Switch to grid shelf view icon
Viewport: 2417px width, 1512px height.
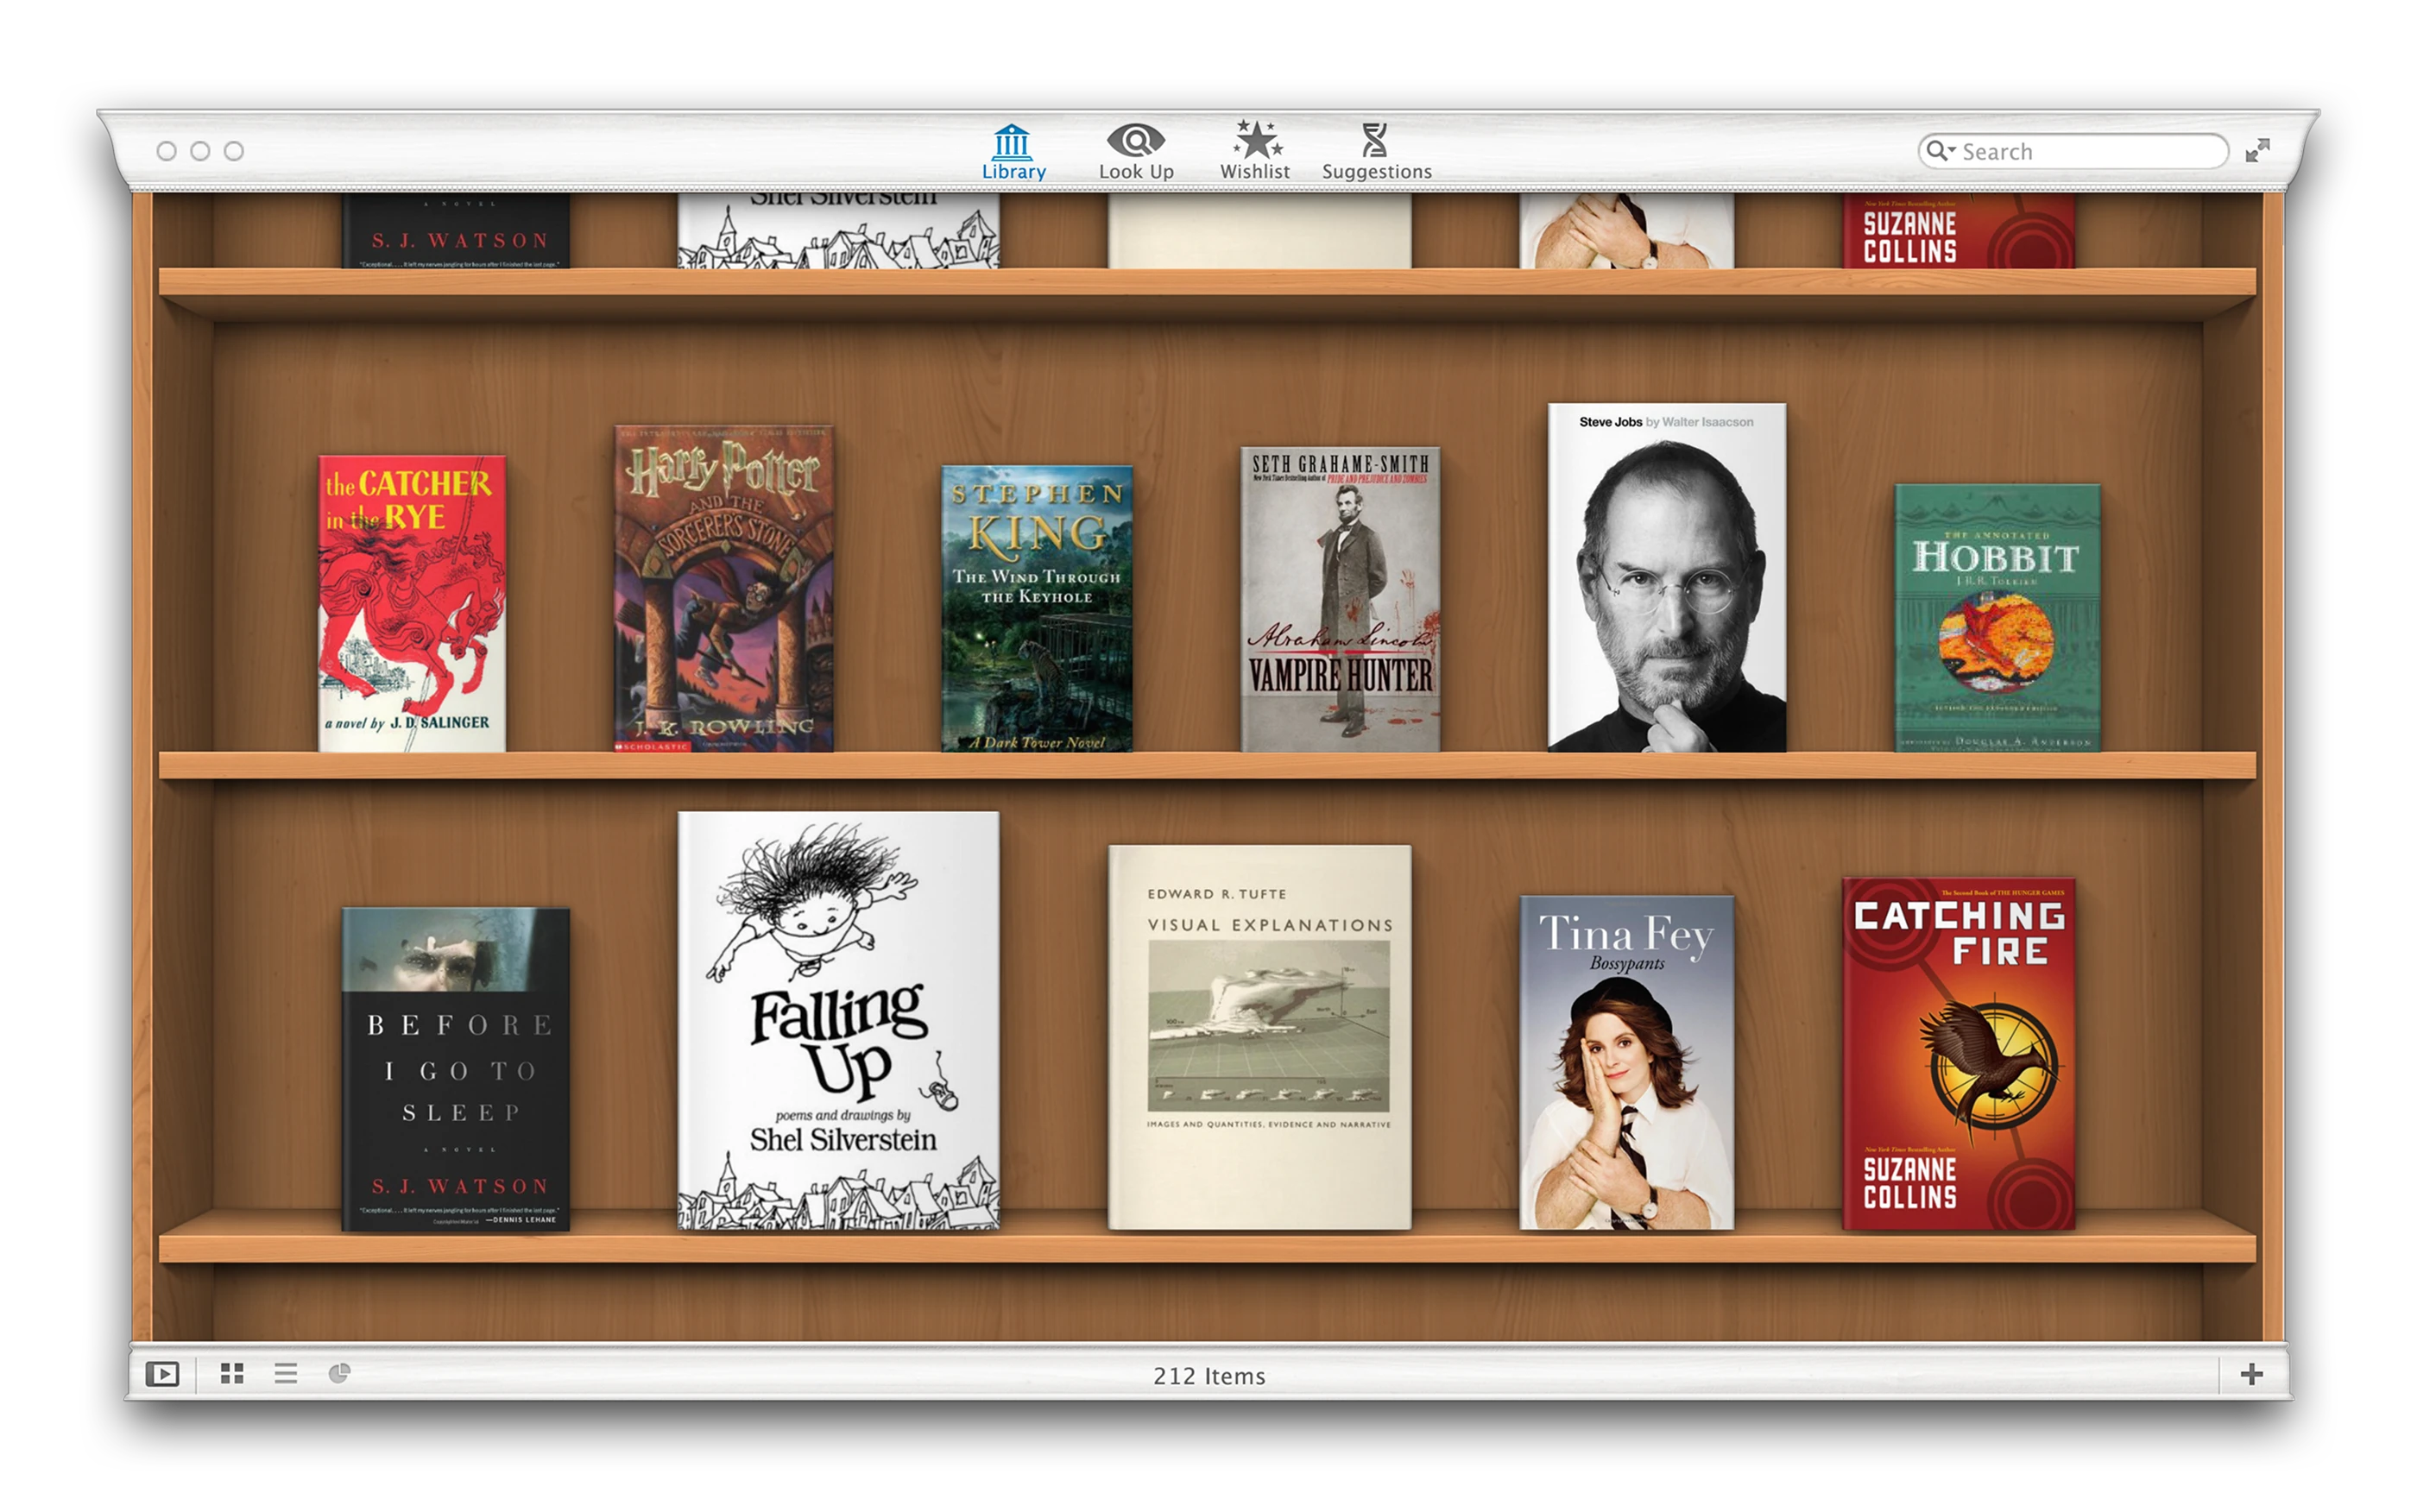[x=232, y=1374]
